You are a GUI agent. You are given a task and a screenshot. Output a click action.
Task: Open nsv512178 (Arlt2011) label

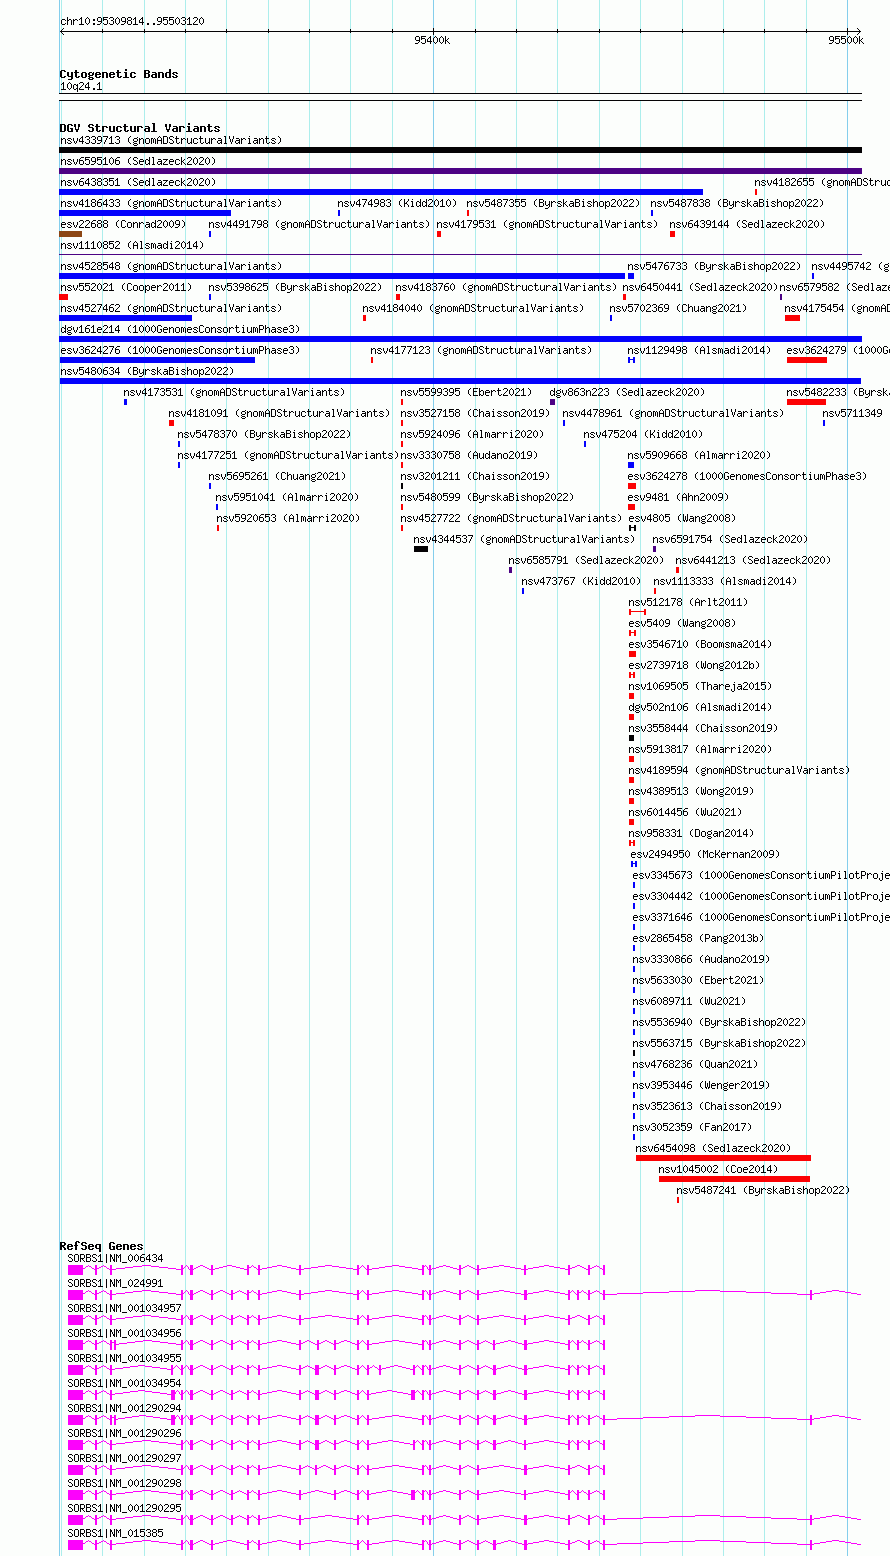pyautogui.click(x=688, y=602)
